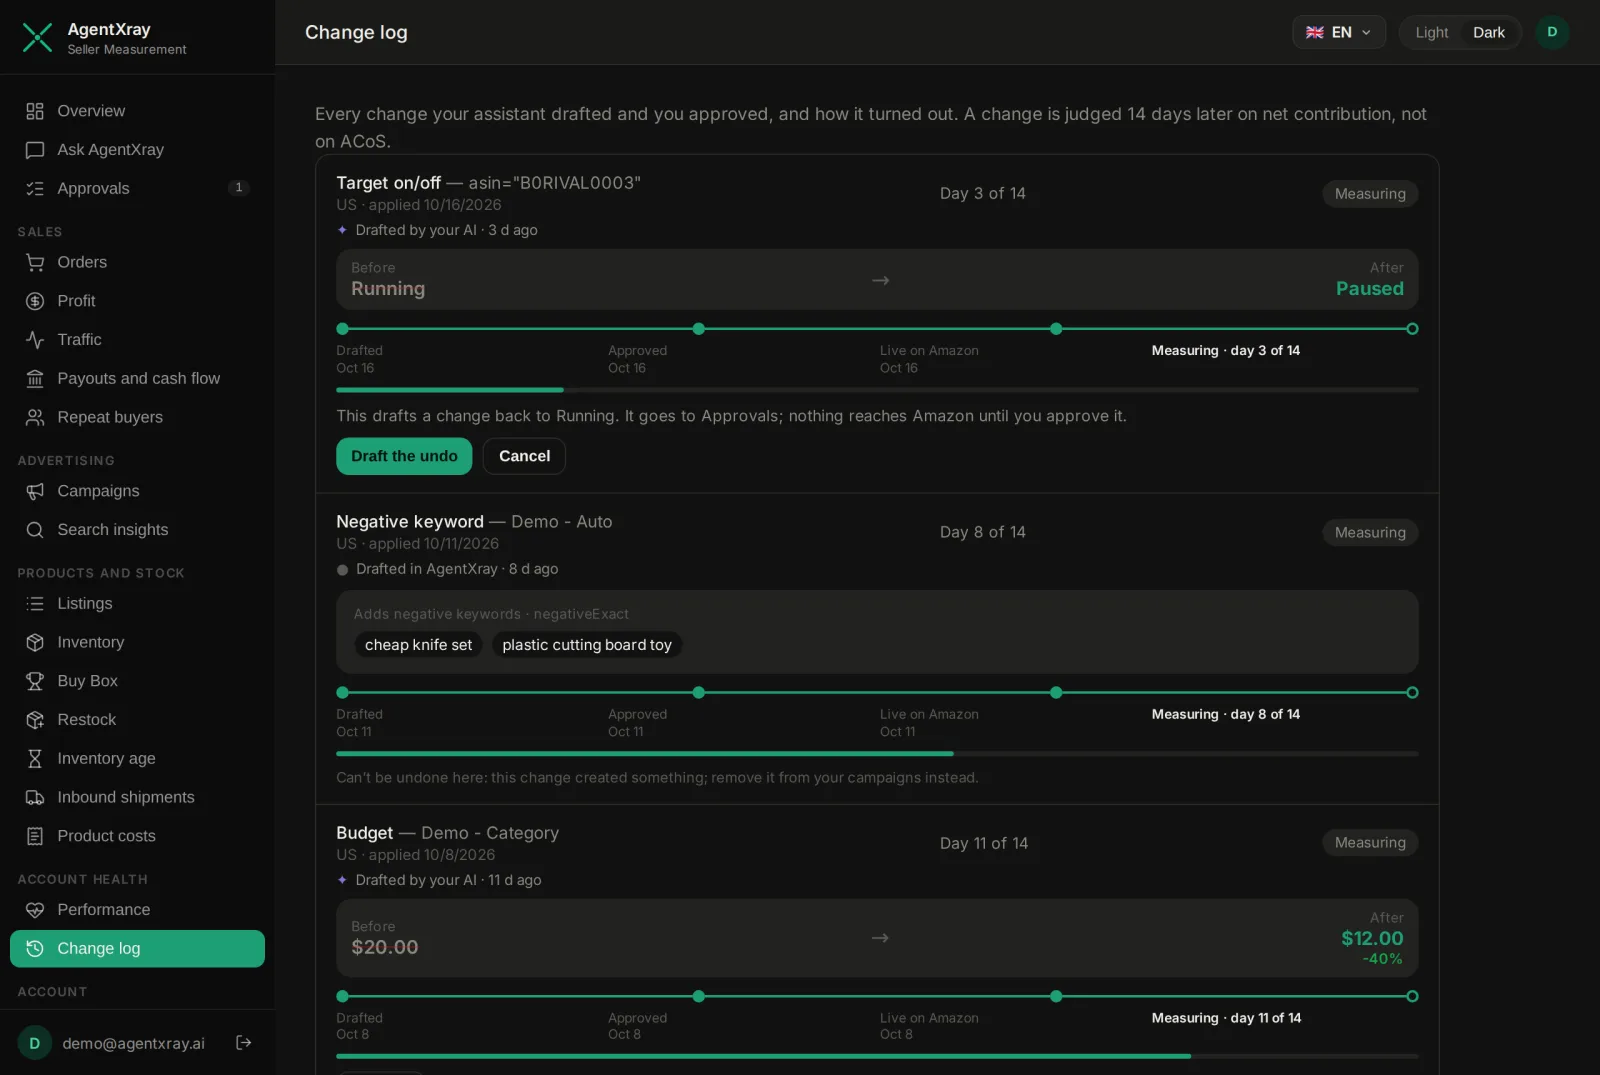Click the Inbound shipments truck icon
This screenshot has width=1600, height=1075.
[35, 797]
